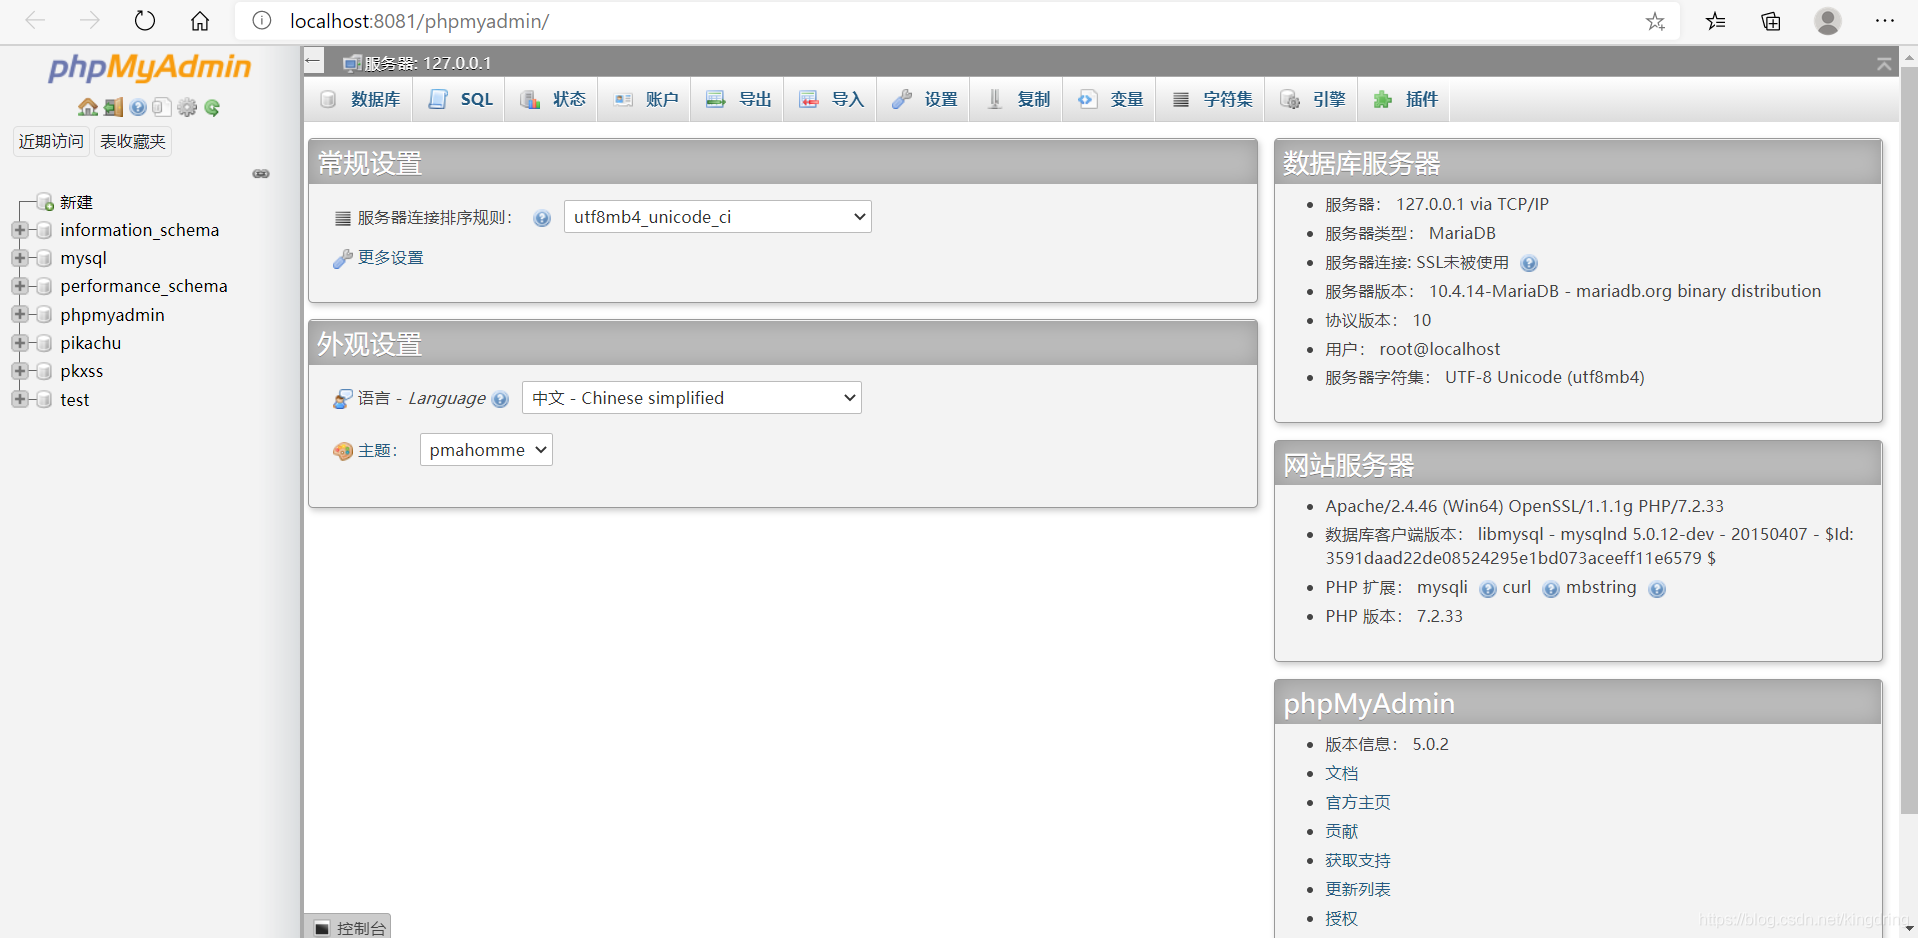Expand the mysql database node
The image size is (1918, 938).
(x=19, y=258)
